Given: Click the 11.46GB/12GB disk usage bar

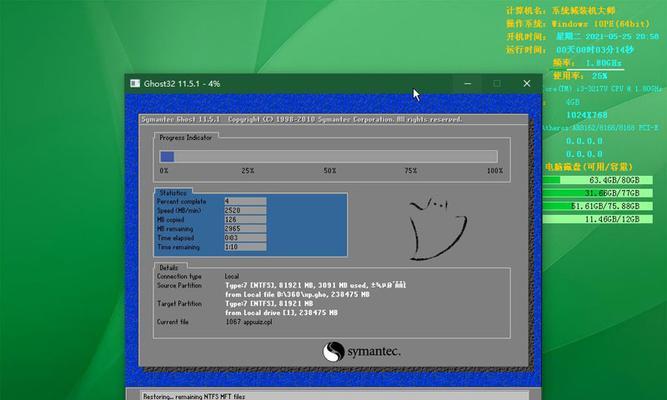Looking at the screenshot, I should [x=597, y=219].
